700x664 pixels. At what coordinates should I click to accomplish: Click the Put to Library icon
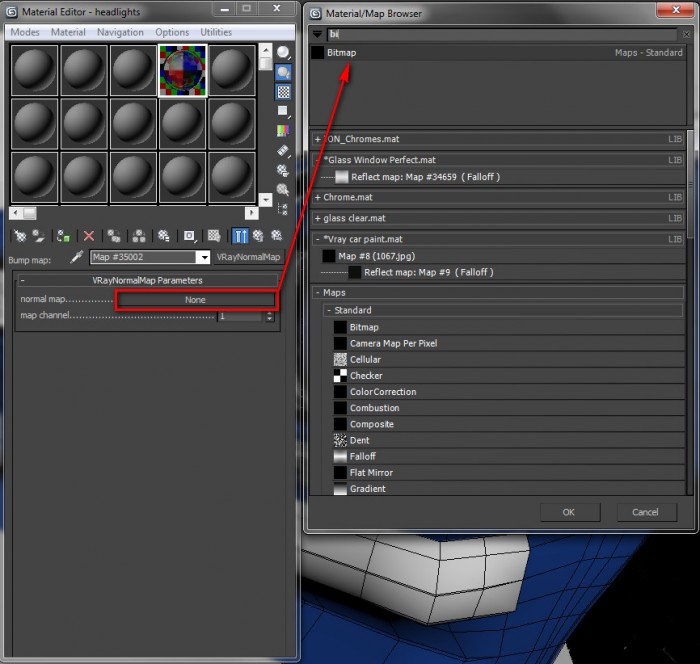coord(164,235)
